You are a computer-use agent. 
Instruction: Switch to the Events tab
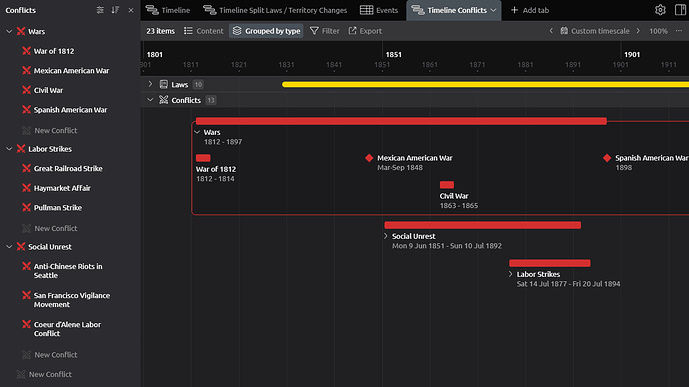click(x=379, y=10)
